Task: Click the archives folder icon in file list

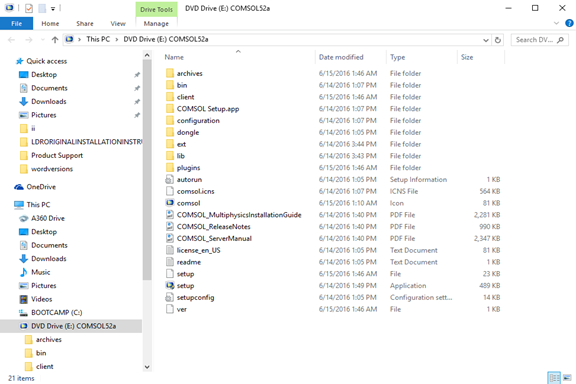Action: coord(170,73)
